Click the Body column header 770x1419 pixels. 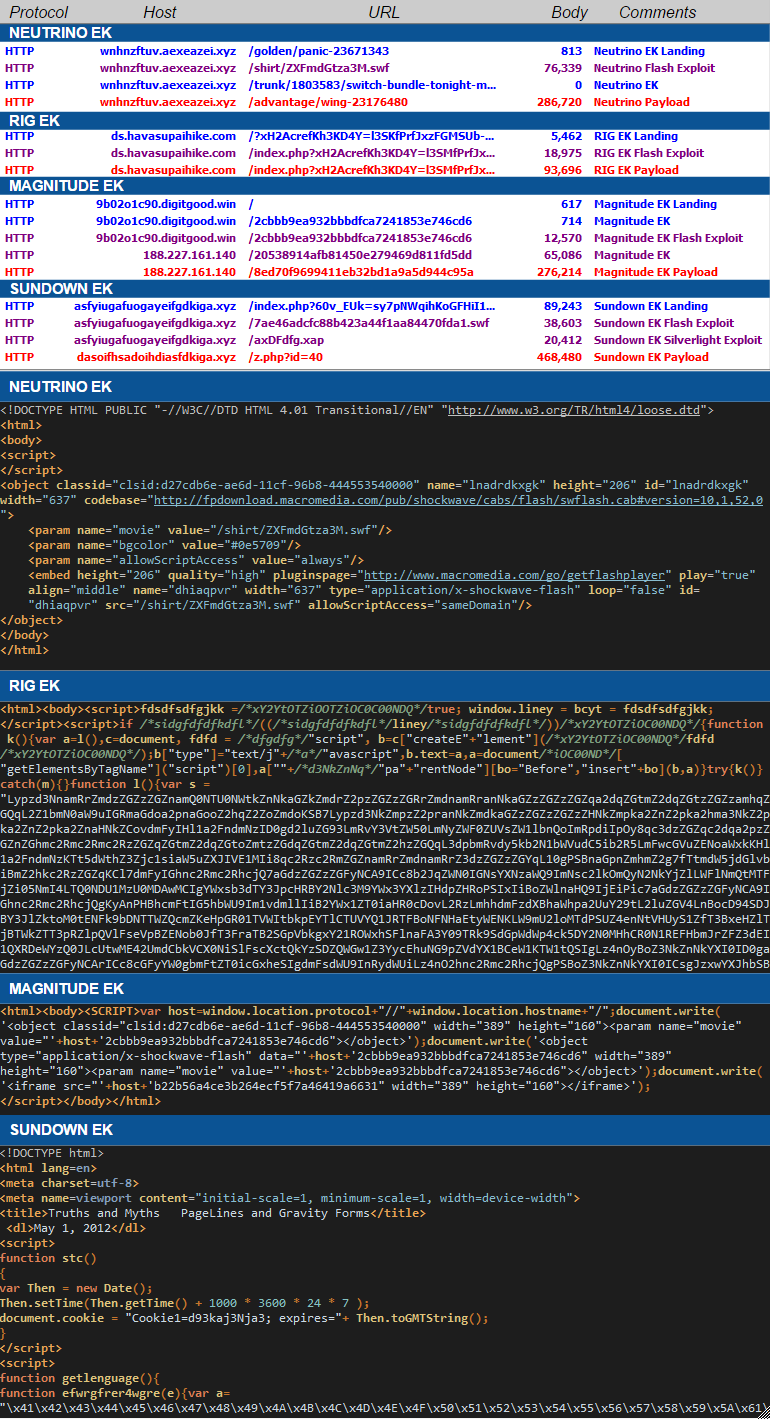(x=570, y=12)
